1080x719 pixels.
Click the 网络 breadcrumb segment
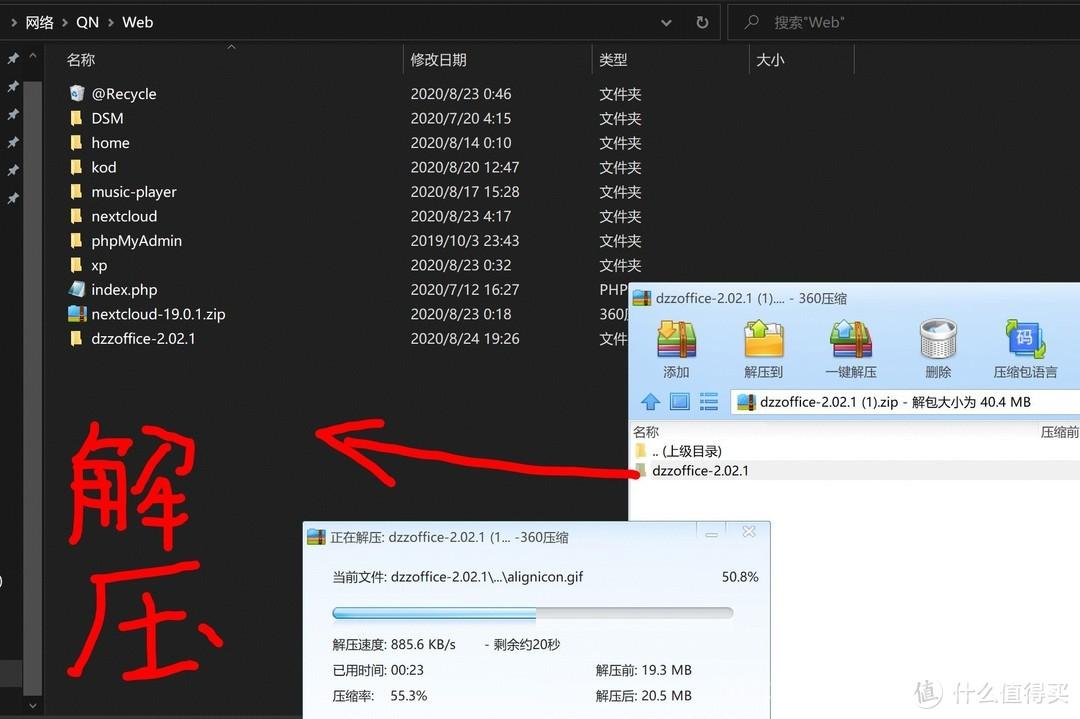click(39, 22)
